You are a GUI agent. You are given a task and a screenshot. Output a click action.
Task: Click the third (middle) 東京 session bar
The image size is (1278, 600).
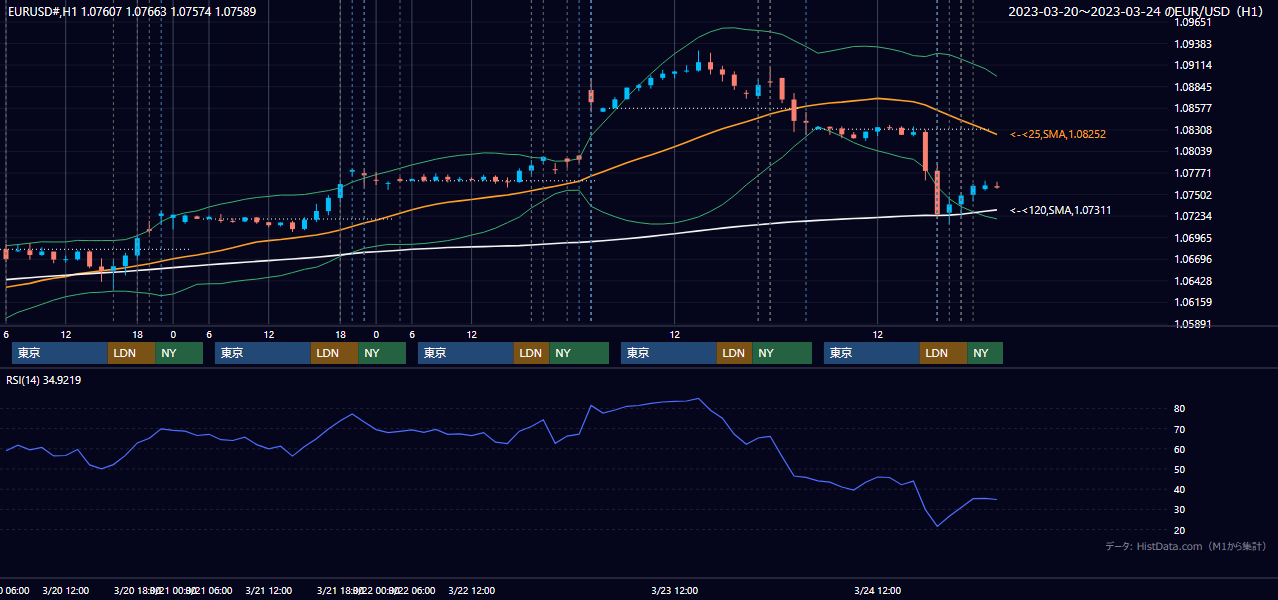point(466,353)
